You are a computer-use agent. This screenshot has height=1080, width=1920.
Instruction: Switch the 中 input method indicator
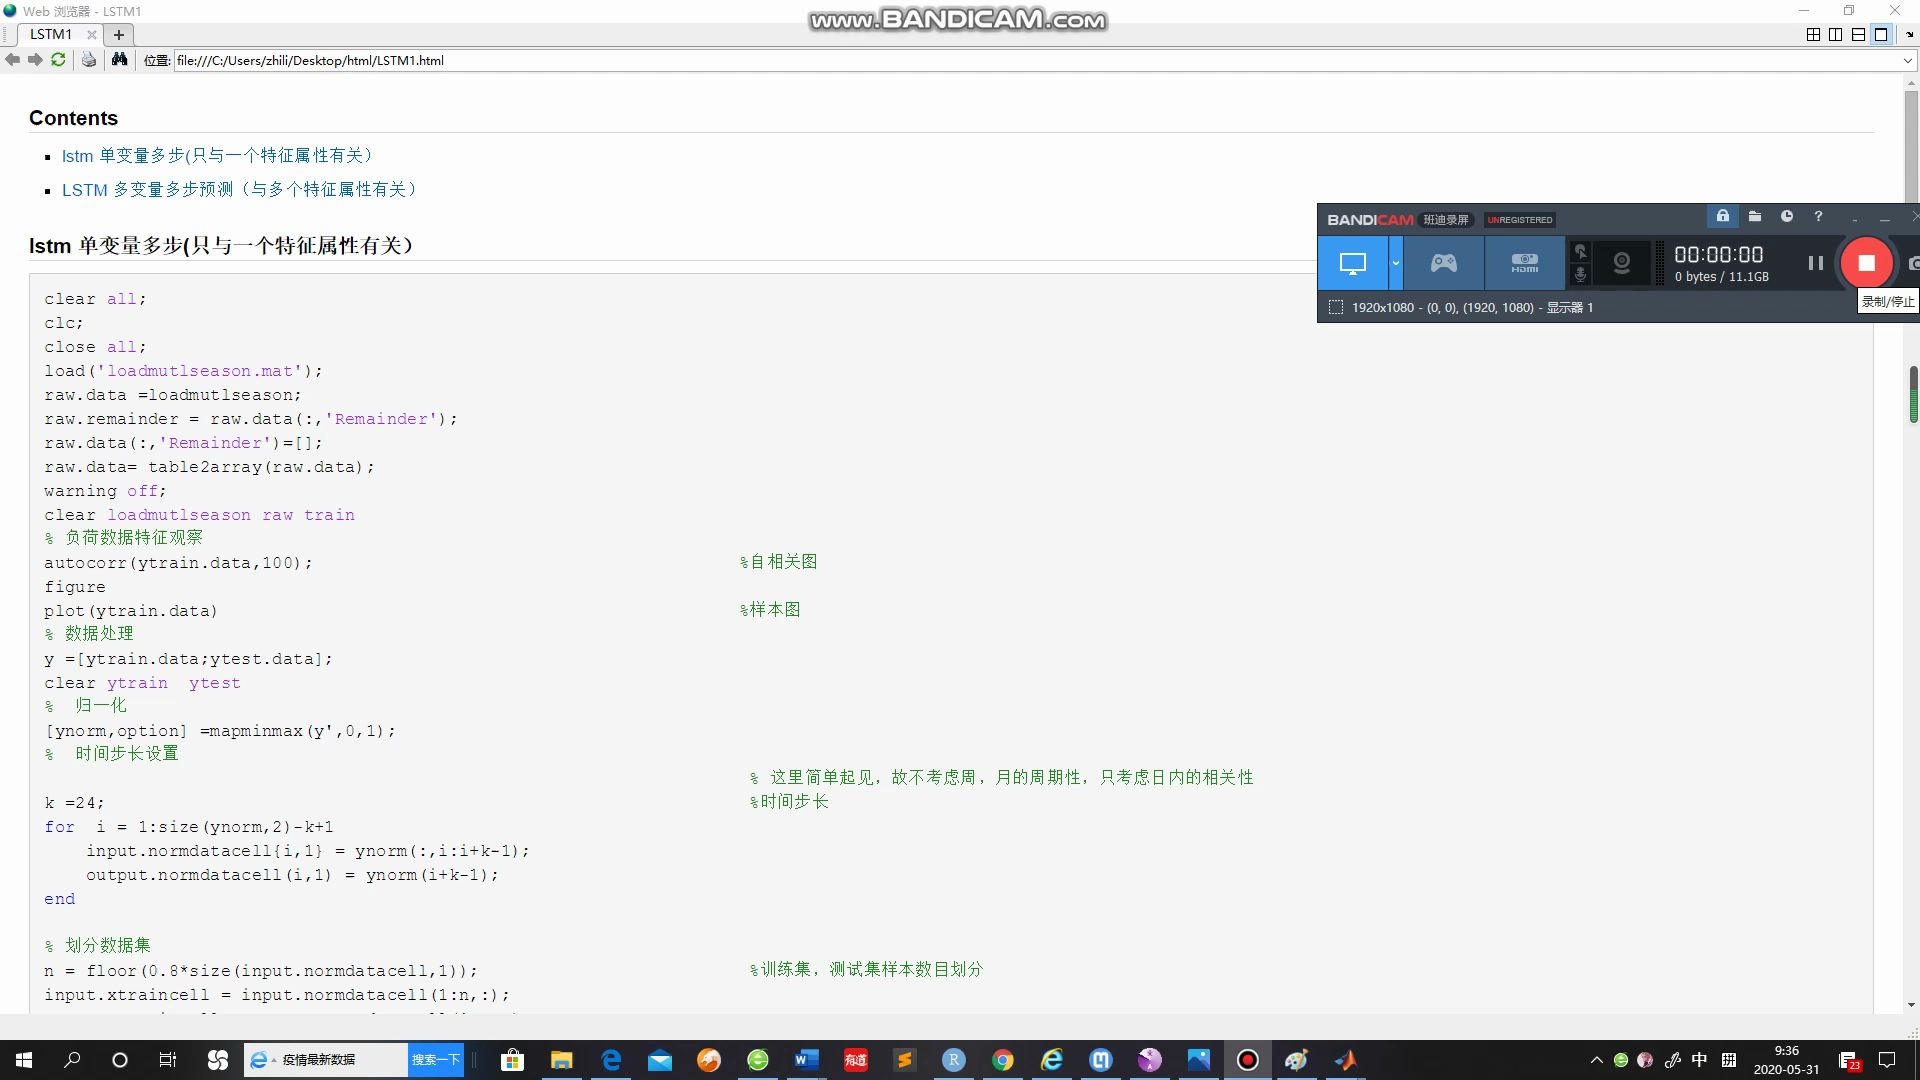tap(1699, 1060)
